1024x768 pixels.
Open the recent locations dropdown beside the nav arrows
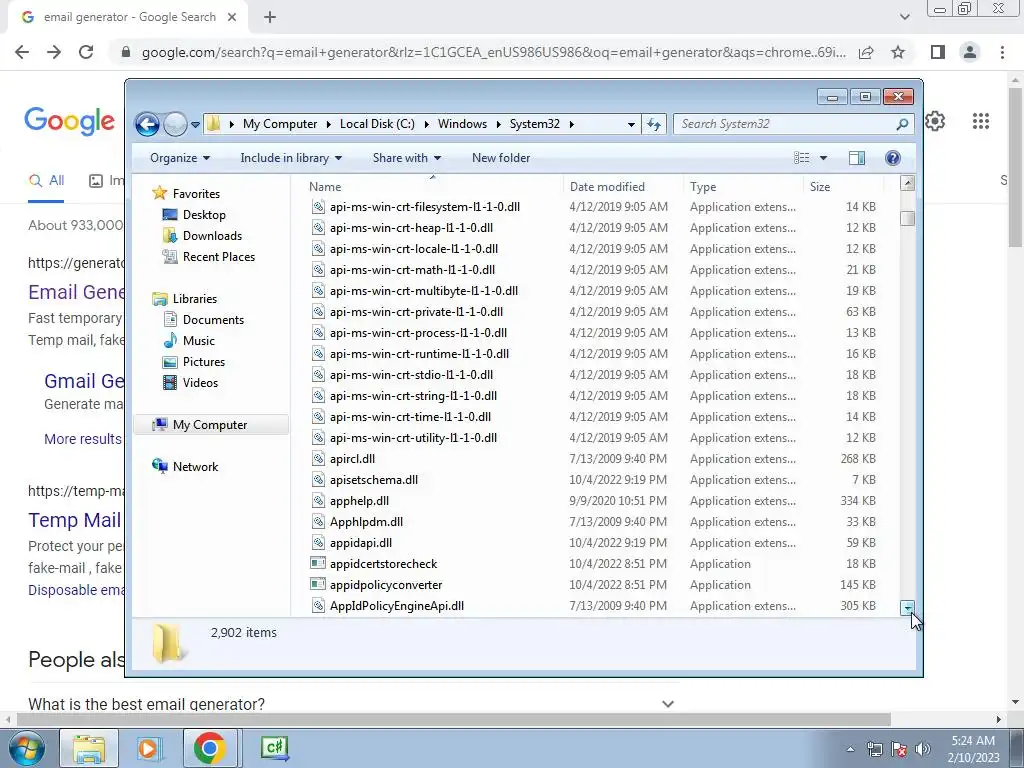tap(195, 124)
